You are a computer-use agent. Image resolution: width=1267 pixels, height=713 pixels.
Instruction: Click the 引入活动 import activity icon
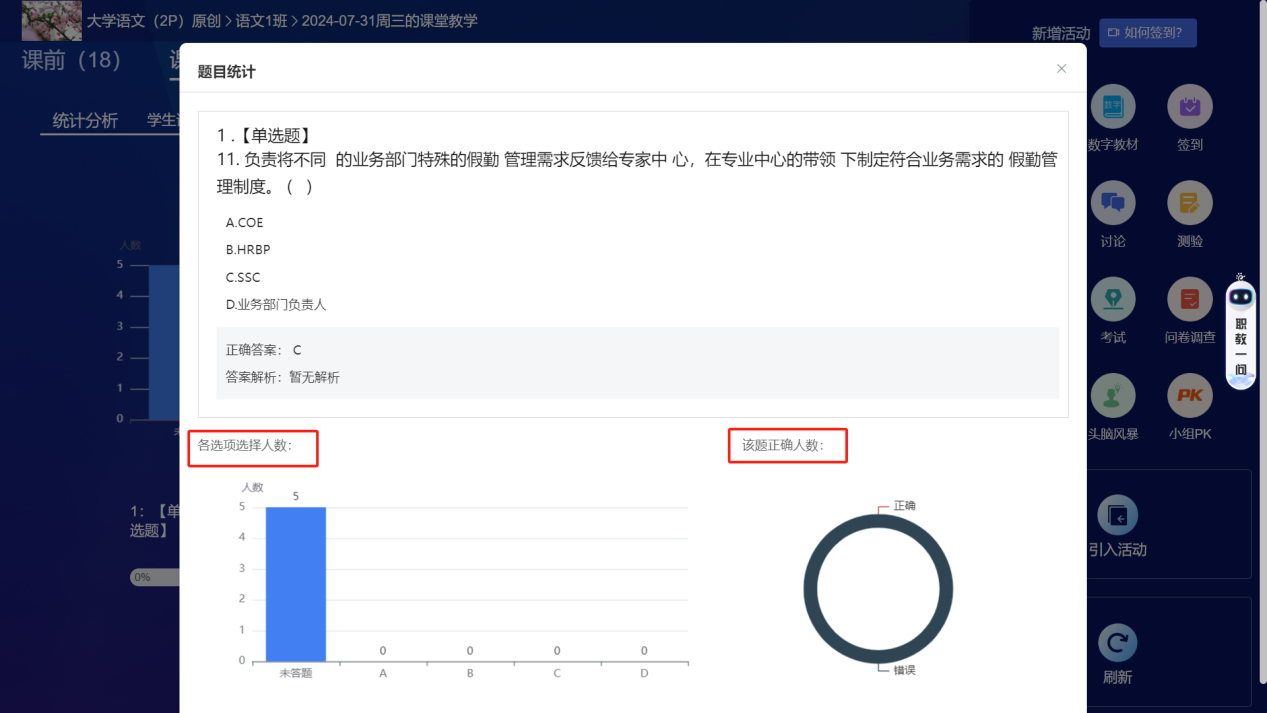click(x=1117, y=516)
